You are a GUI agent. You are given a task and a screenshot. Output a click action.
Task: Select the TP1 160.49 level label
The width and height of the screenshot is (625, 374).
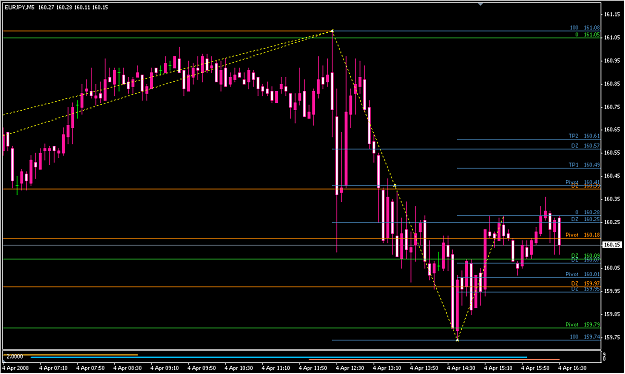pos(584,165)
